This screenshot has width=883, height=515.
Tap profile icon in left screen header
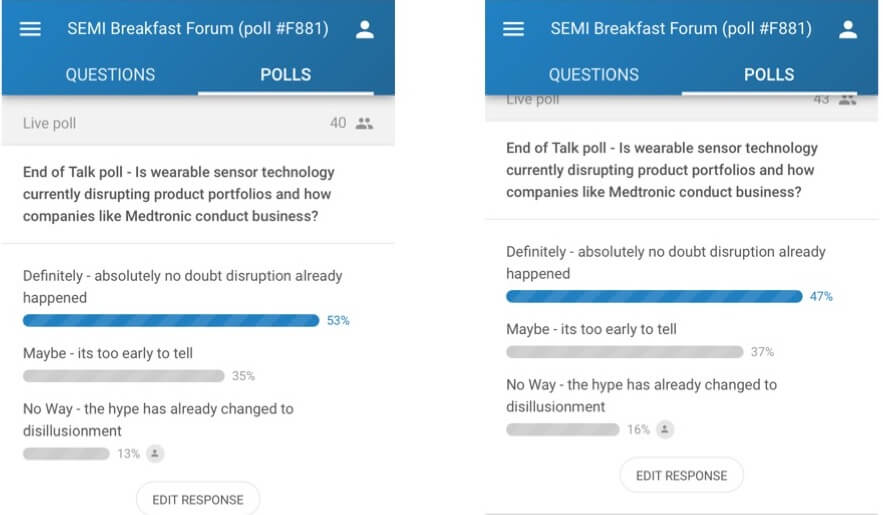click(x=364, y=29)
